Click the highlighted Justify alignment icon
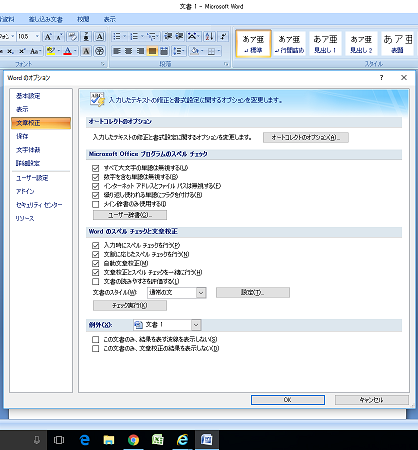The height and width of the screenshot is (450, 418). pyautogui.click(x=152, y=51)
